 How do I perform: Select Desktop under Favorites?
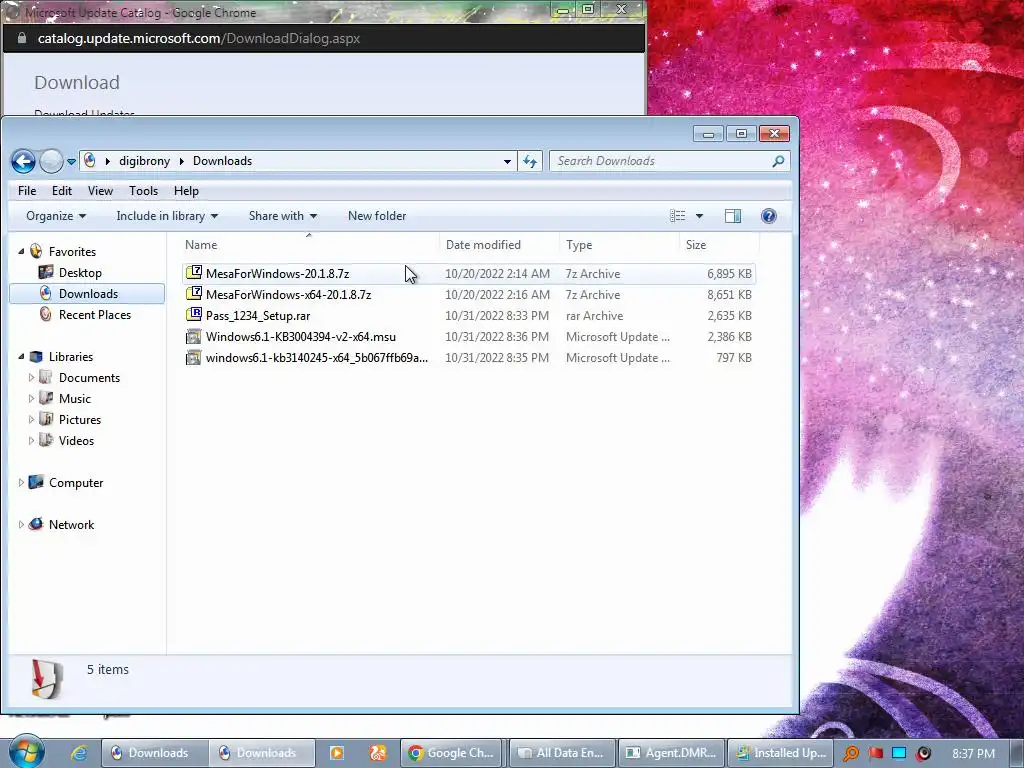80,273
